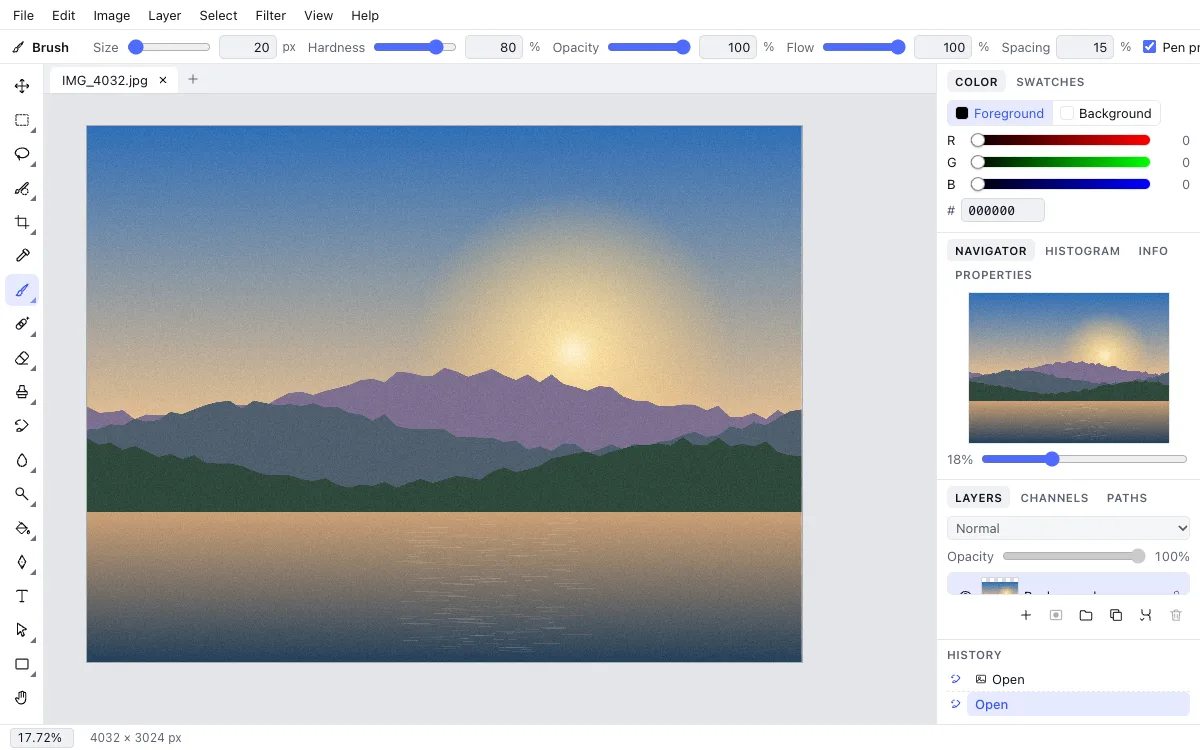Open the File menu

pyautogui.click(x=23, y=15)
